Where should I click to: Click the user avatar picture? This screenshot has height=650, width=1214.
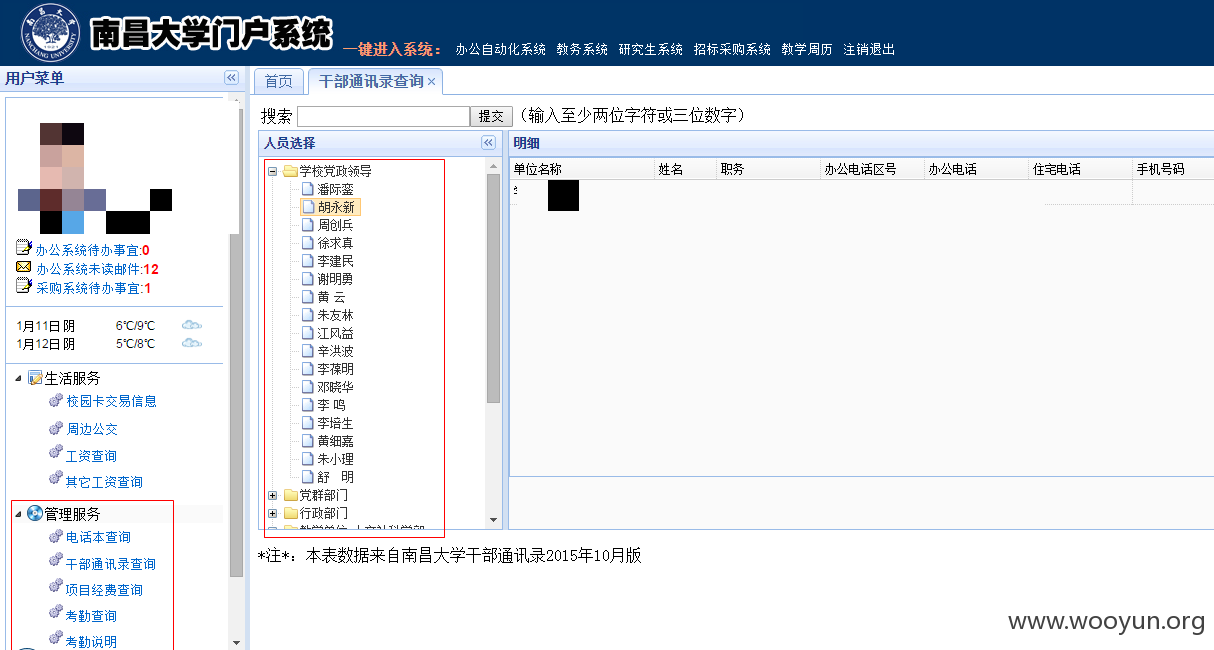point(95,178)
